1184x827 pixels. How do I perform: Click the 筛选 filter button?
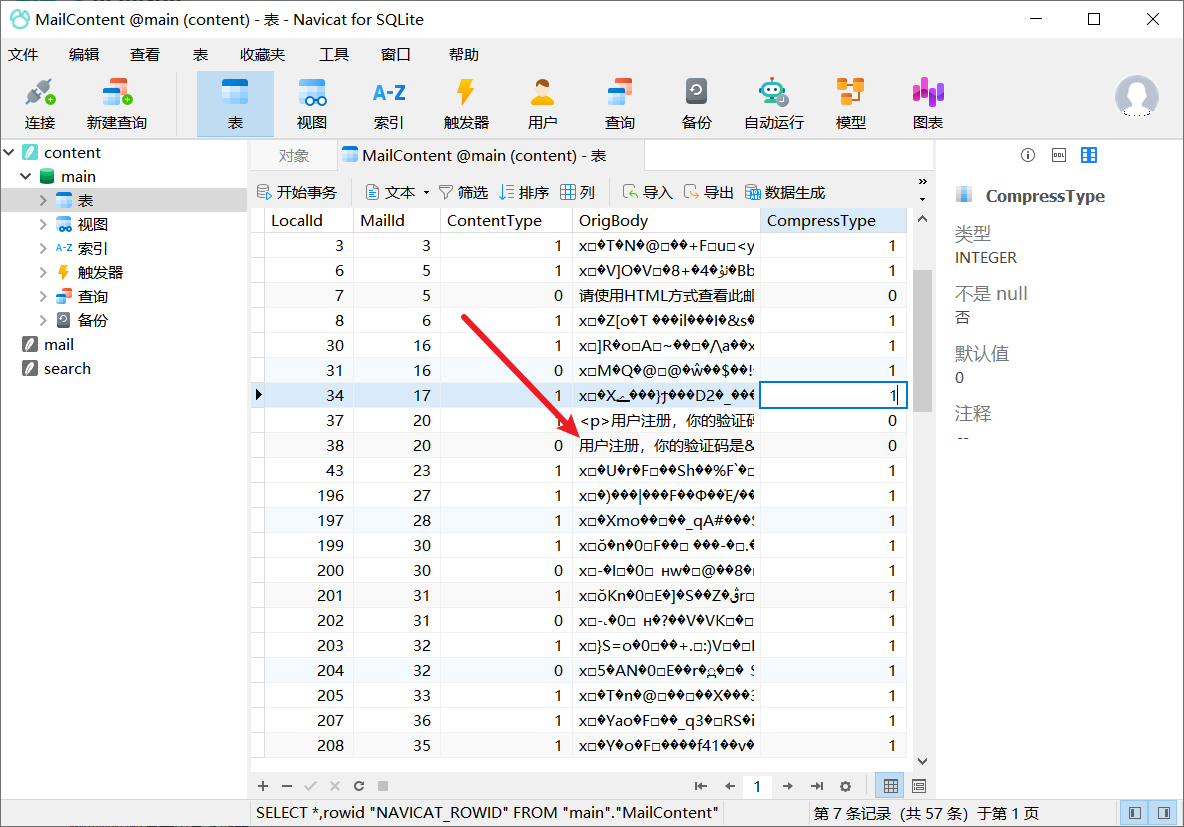[x=464, y=193]
